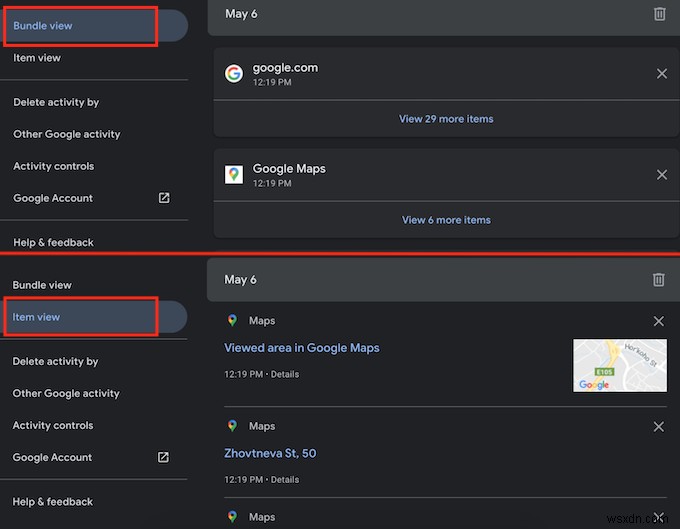The height and width of the screenshot is (529, 680).
Task: Click the Google logo icon next to google.com
Action: pyautogui.click(x=233, y=74)
